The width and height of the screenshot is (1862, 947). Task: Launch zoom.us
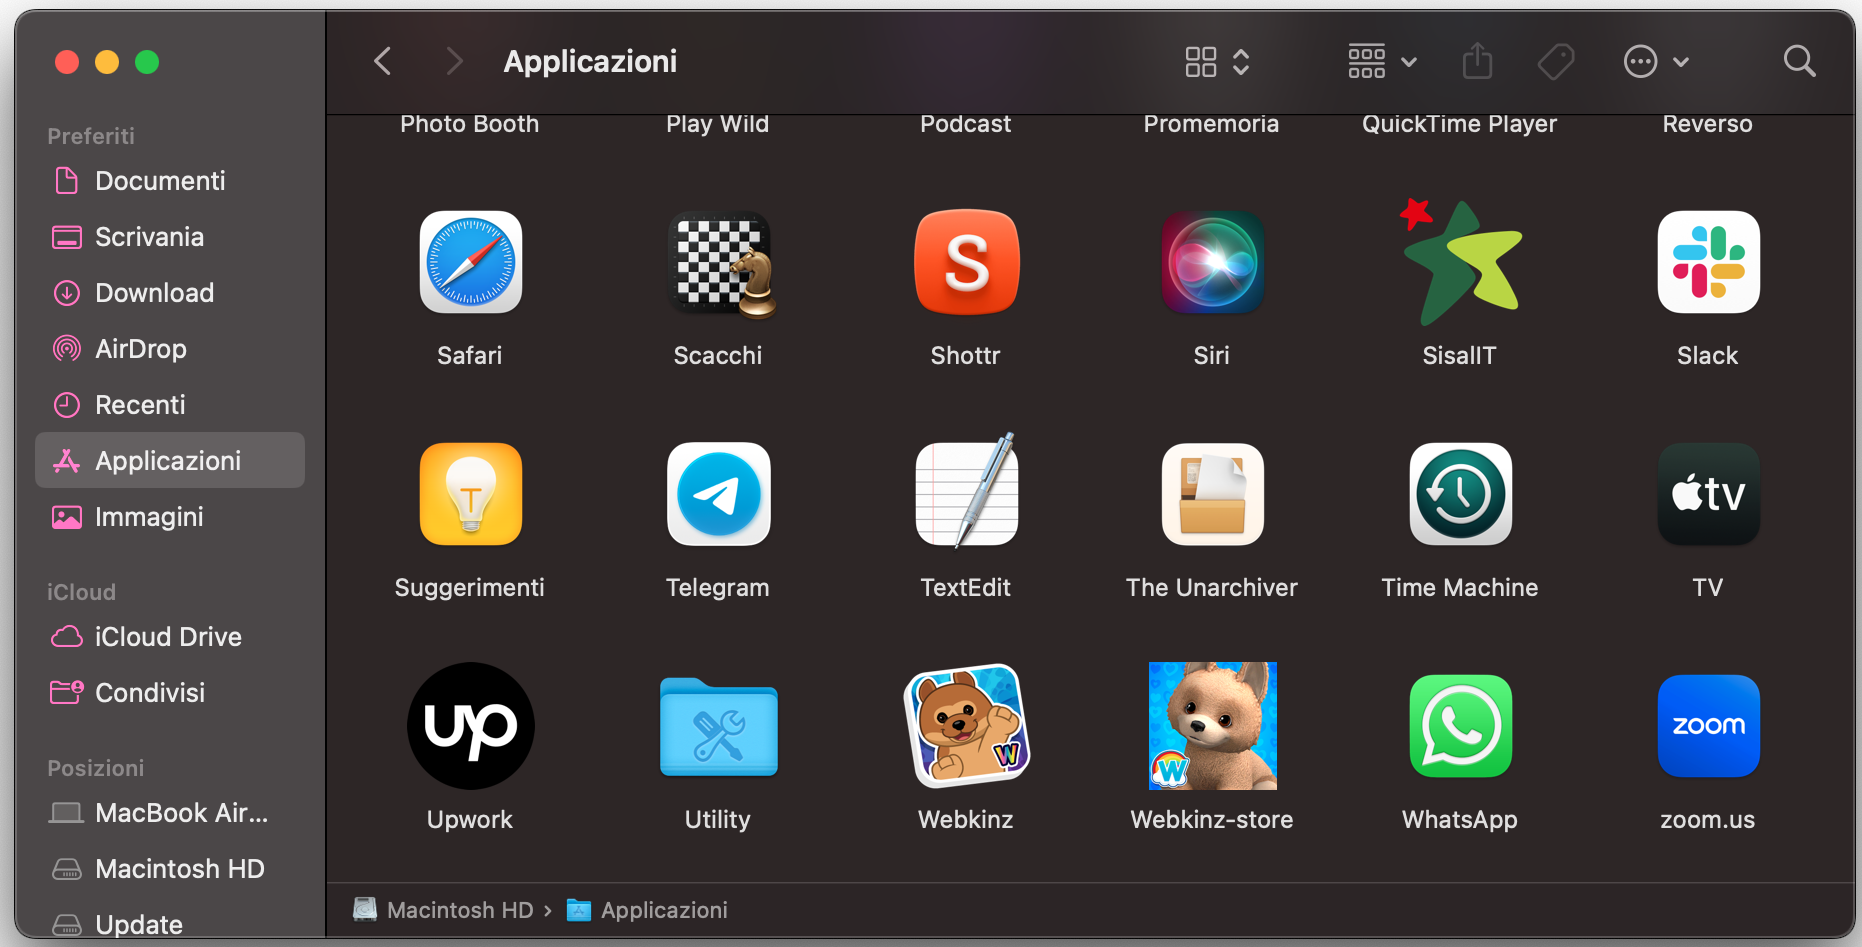click(1707, 726)
